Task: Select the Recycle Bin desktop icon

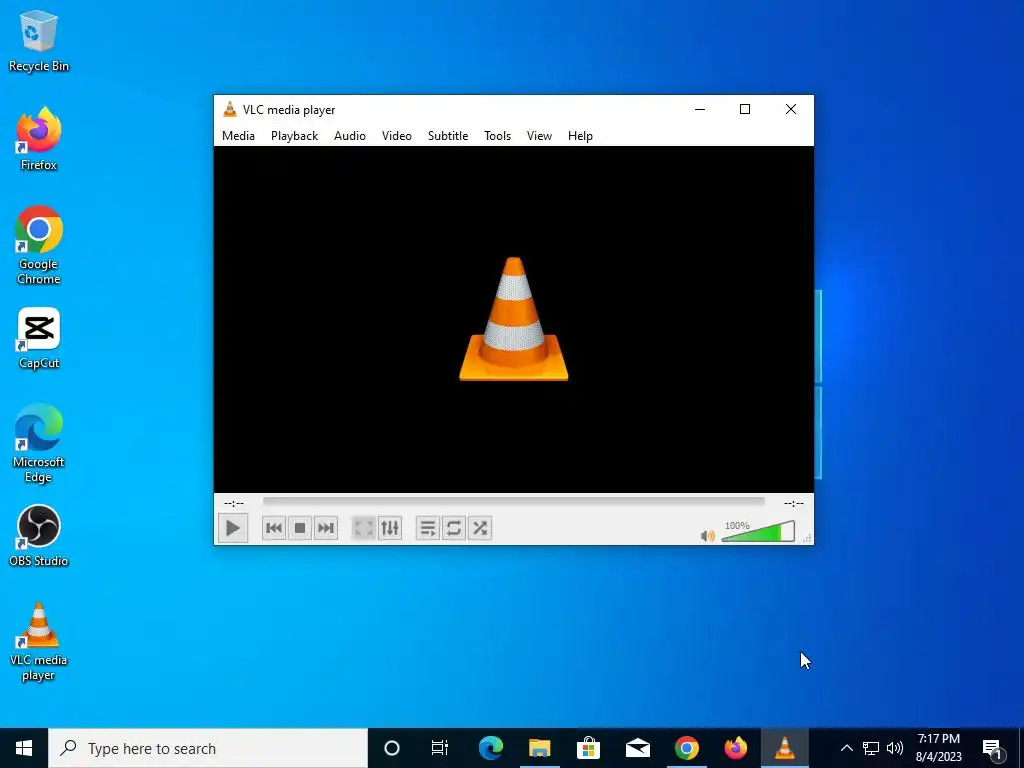Action: click(x=39, y=41)
